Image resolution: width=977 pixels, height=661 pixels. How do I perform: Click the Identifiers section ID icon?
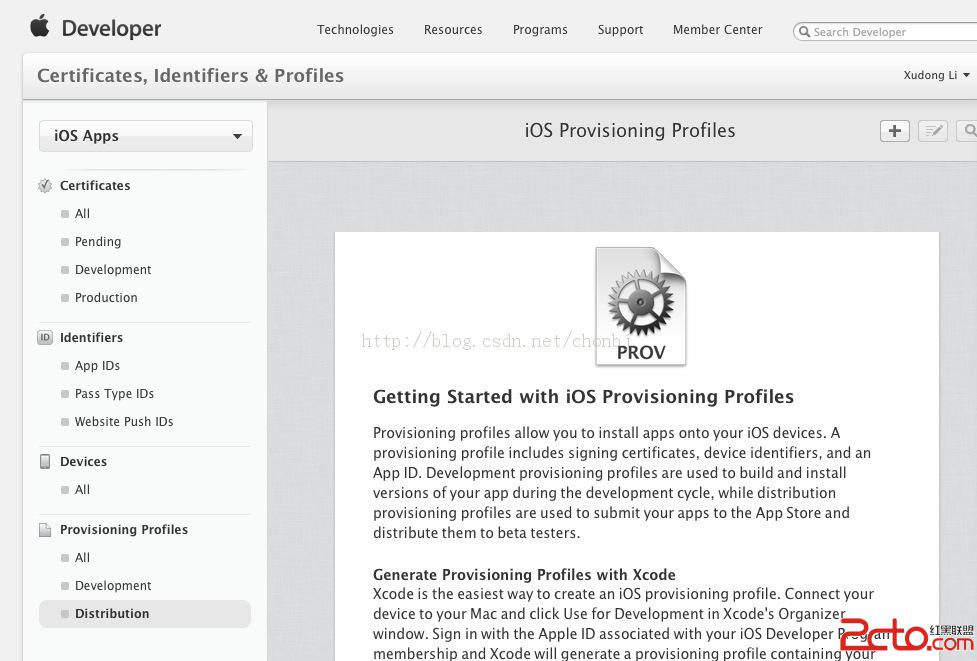pos(45,338)
